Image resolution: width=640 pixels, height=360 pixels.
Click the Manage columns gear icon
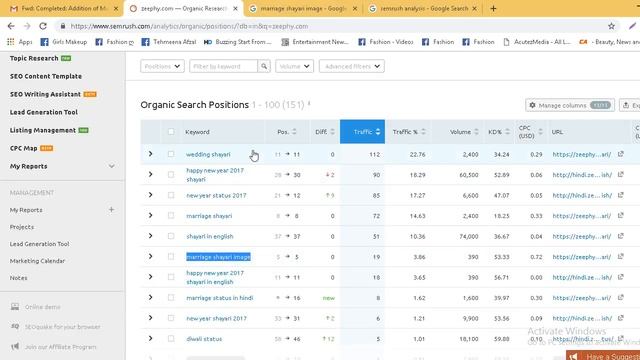tap(532, 105)
